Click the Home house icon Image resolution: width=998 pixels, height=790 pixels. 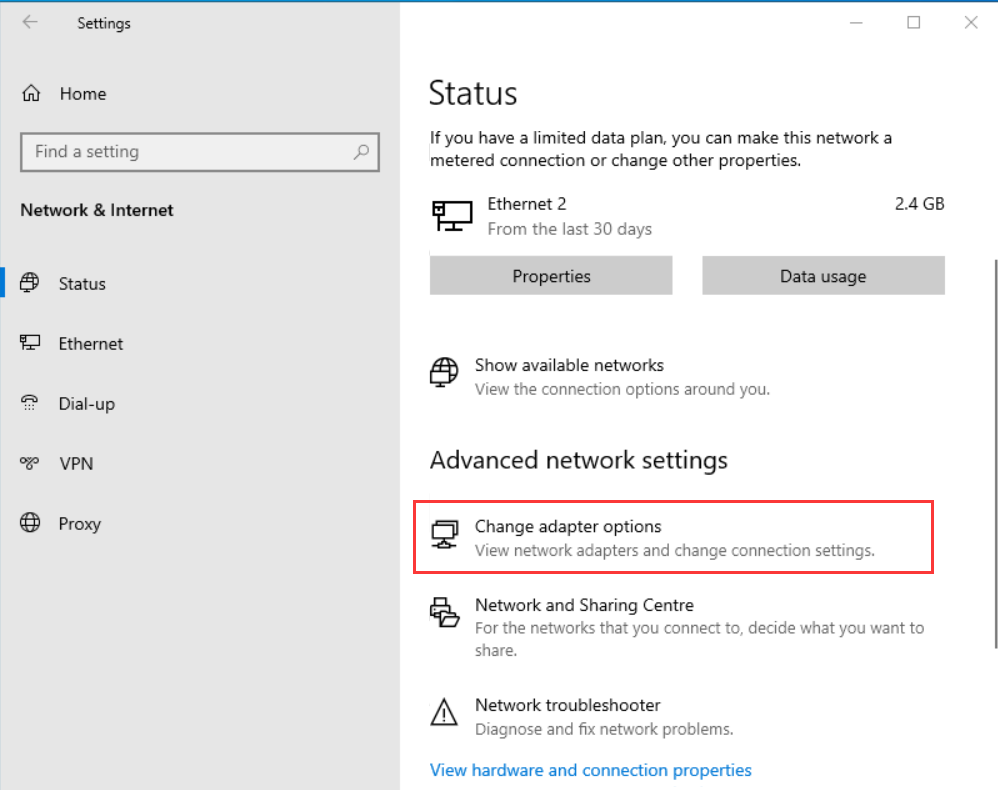tap(31, 94)
